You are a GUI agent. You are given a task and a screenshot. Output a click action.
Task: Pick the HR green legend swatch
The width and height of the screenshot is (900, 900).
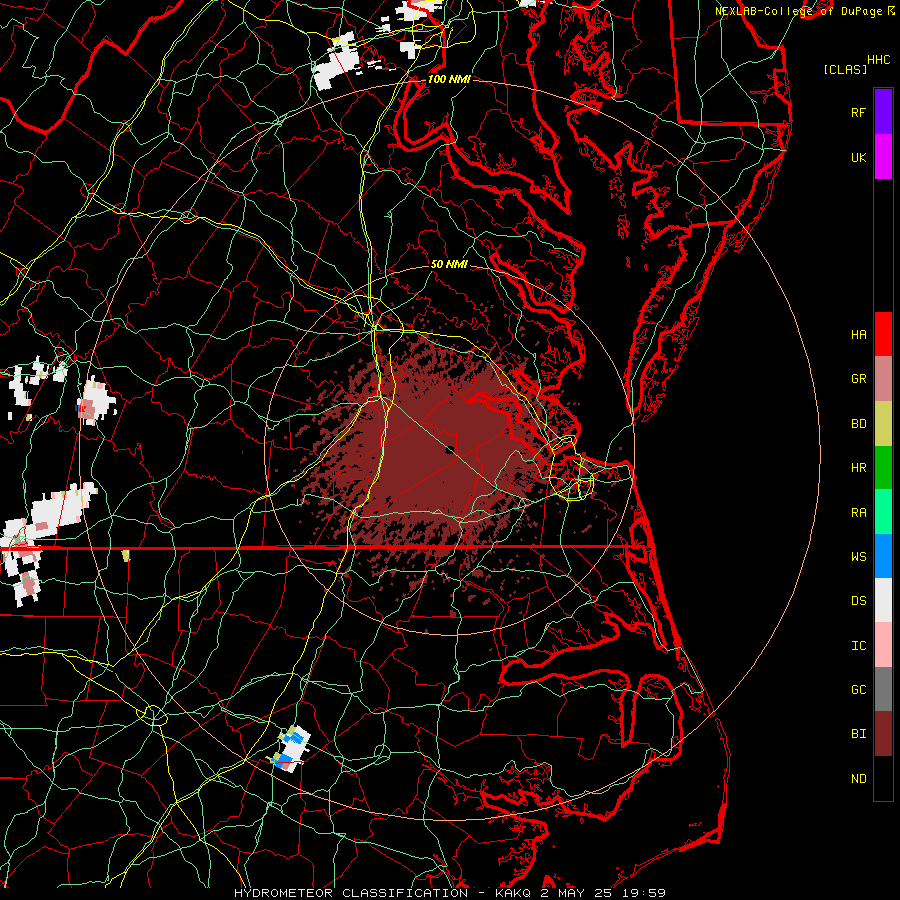pyautogui.click(x=883, y=468)
